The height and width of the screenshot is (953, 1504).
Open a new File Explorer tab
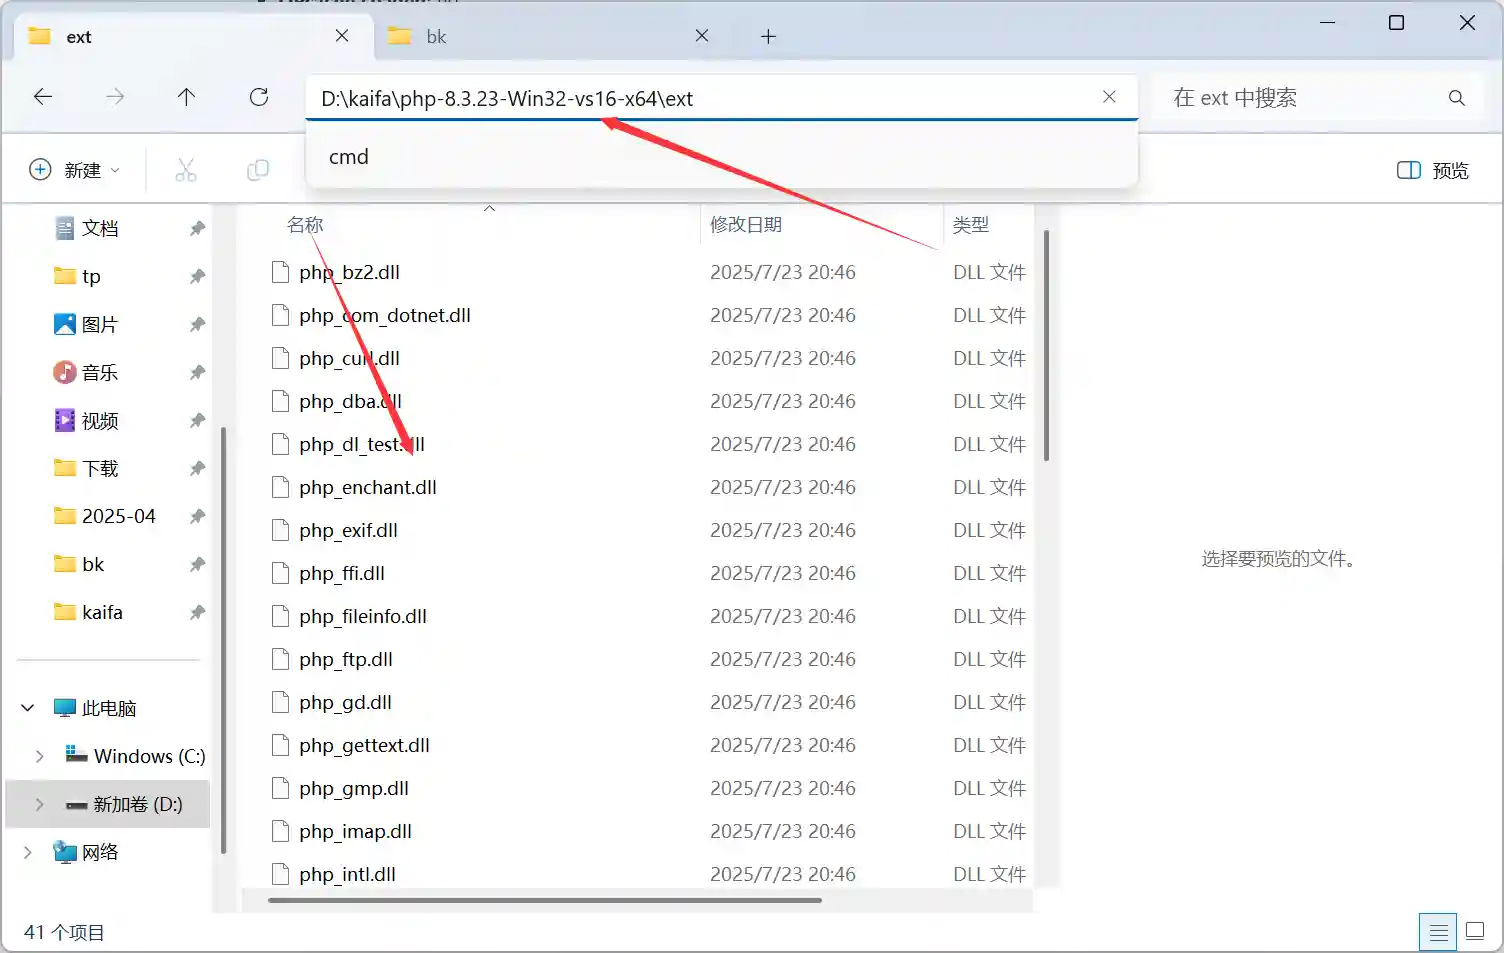coord(768,36)
